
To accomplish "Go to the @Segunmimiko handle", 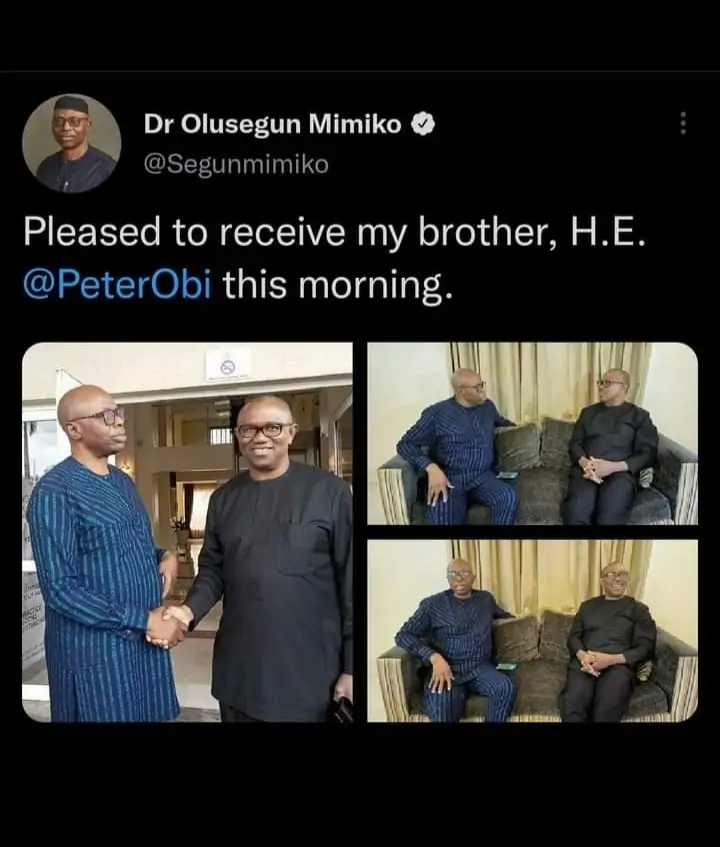I will pyautogui.click(x=236, y=165).
